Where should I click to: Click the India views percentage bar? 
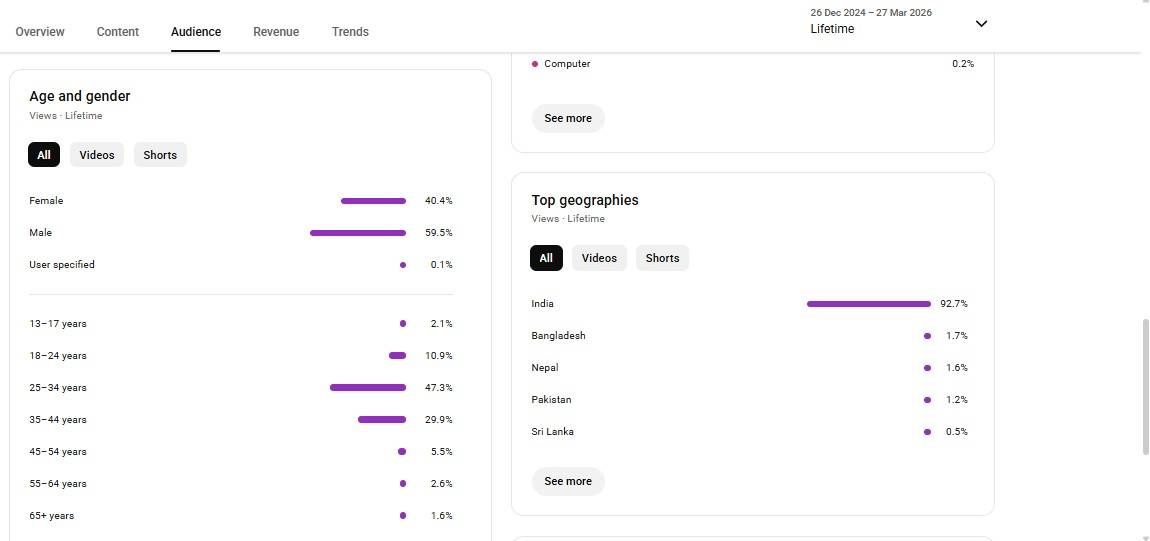pyautogui.click(x=868, y=304)
